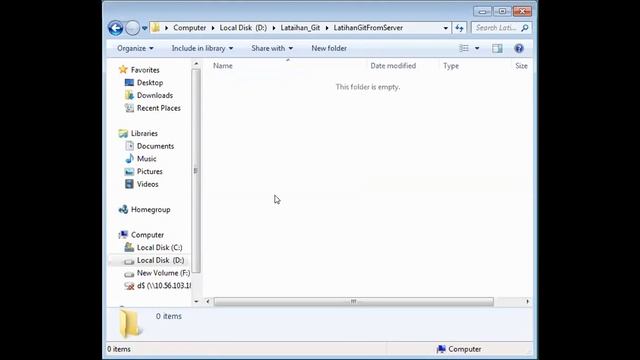Click the navigation pane scroll up arrow
This screenshot has height=360, width=640.
pos(196,64)
